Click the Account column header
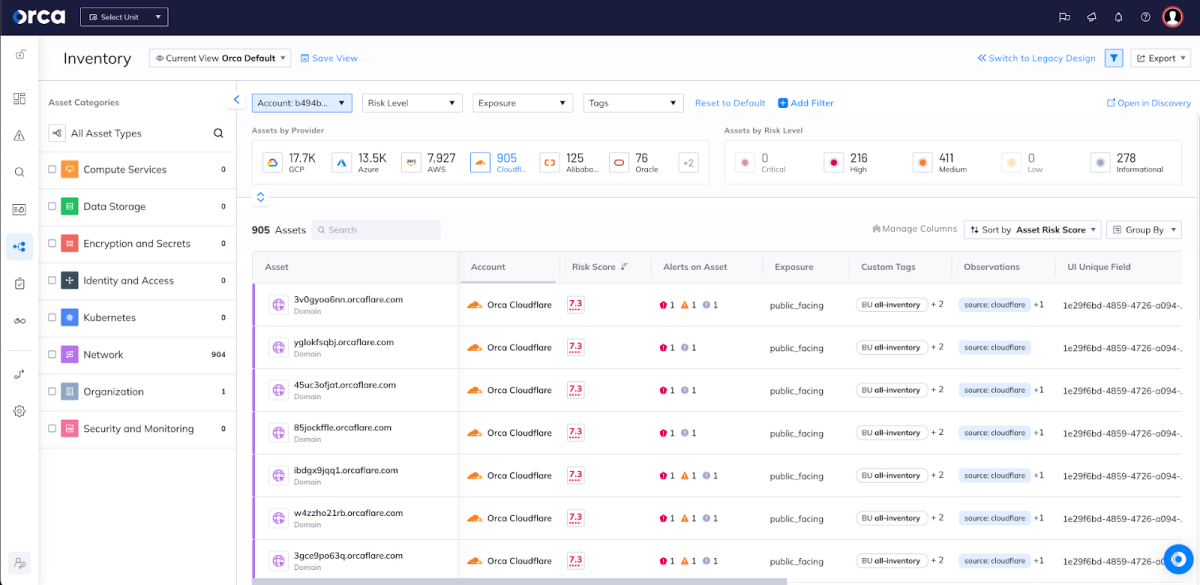Image resolution: width=1200 pixels, height=585 pixels. [488, 267]
